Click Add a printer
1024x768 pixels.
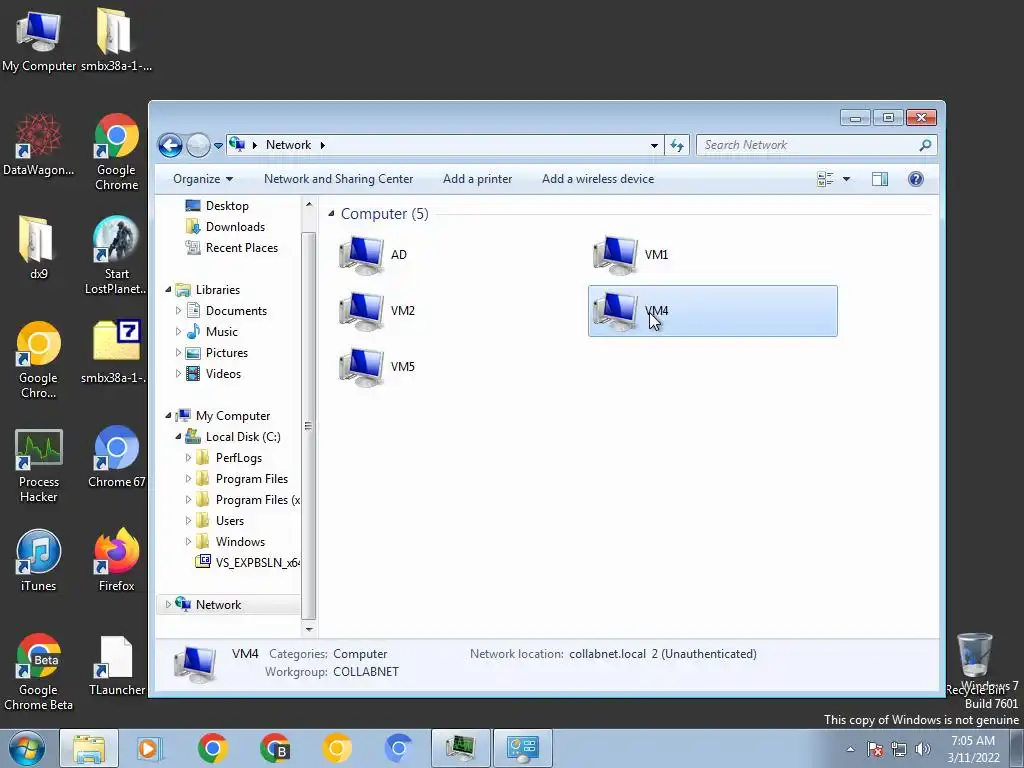477,179
